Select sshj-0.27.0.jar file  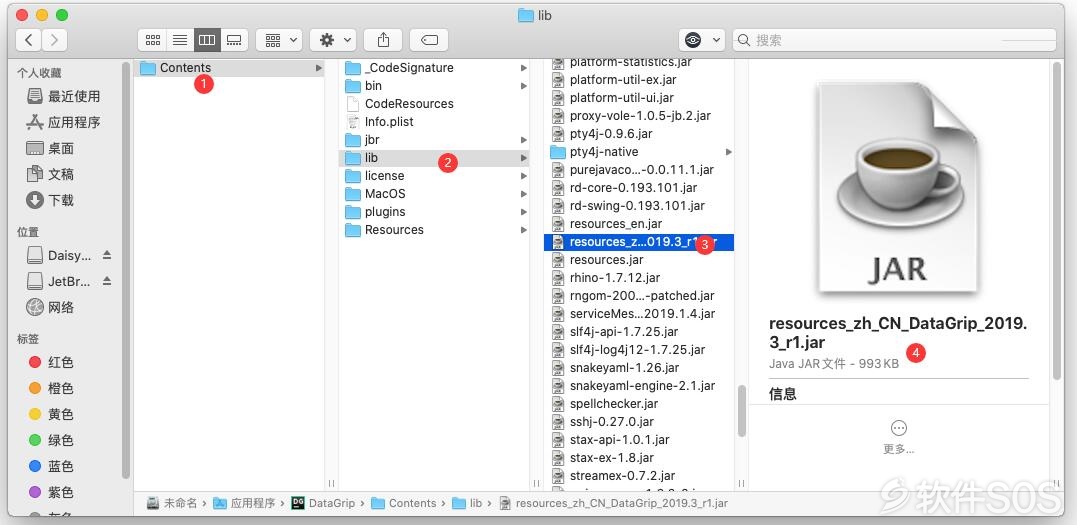click(x=639, y=421)
